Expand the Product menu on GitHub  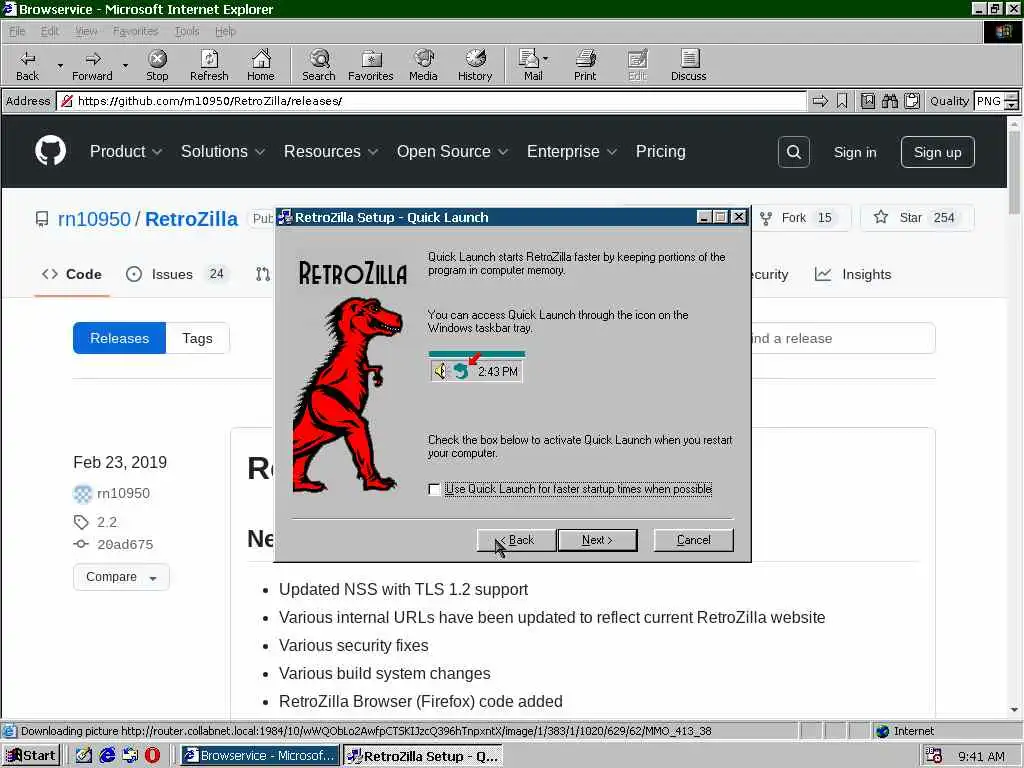pyautogui.click(x=125, y=152)
